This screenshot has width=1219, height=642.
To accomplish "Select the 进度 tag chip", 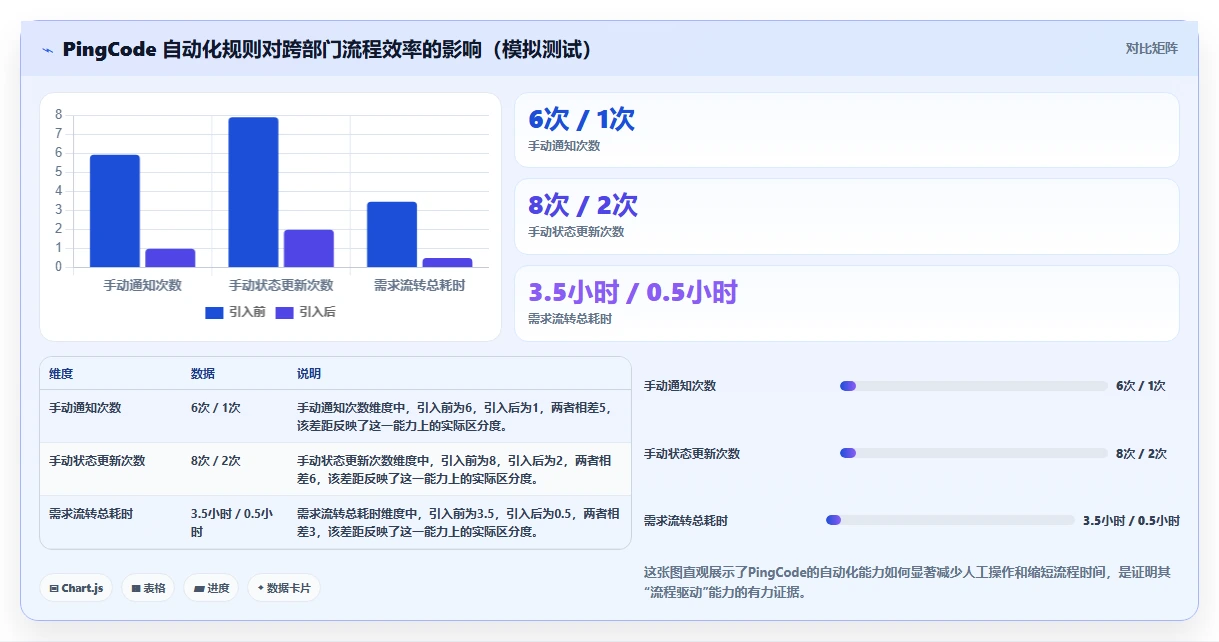I will pyautogui.click(x=211, y=588).
